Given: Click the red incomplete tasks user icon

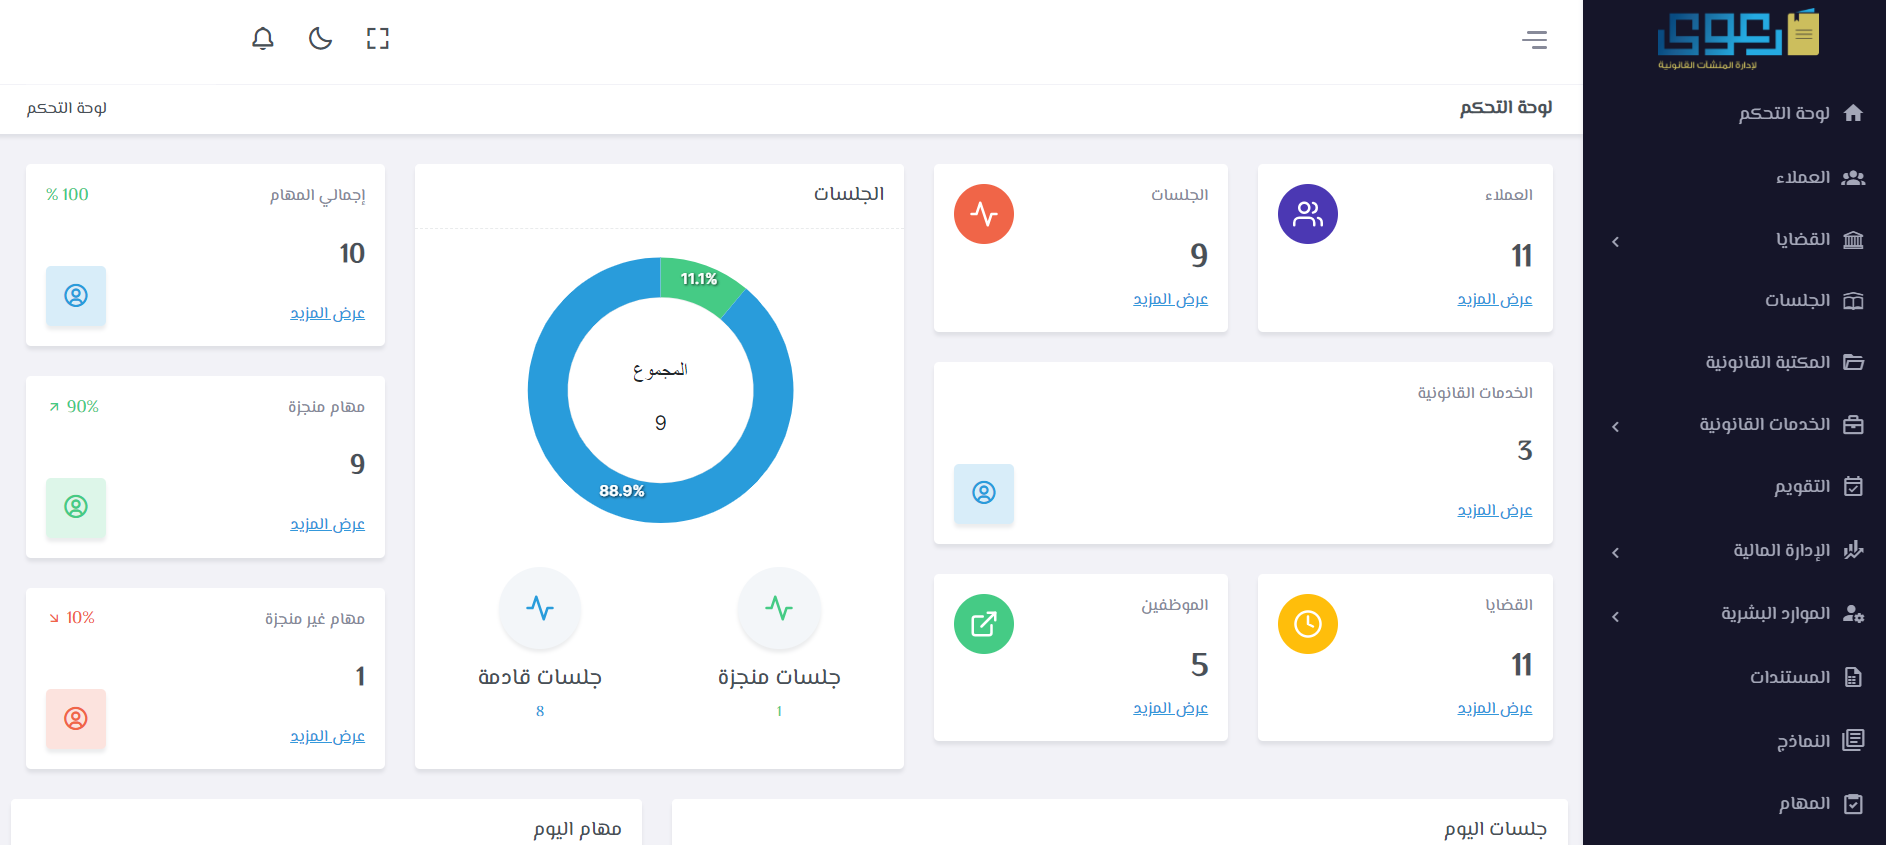Looking at the screenshot, I should pos(76,719).
